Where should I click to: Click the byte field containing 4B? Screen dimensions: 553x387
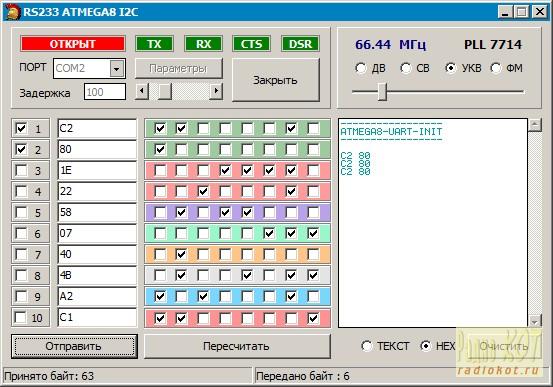click(97, 275)
